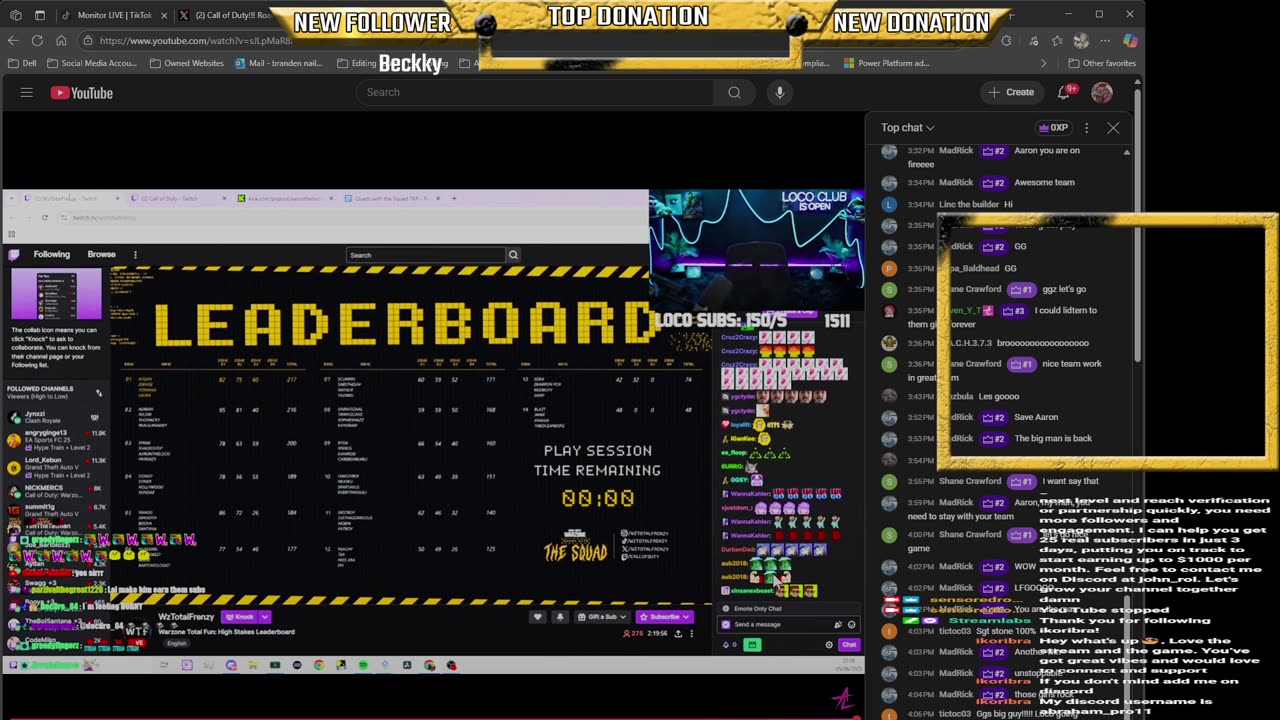Open YouTube notifications bell
Viewport: 1280px width, 720px height.
point(1064,92)
